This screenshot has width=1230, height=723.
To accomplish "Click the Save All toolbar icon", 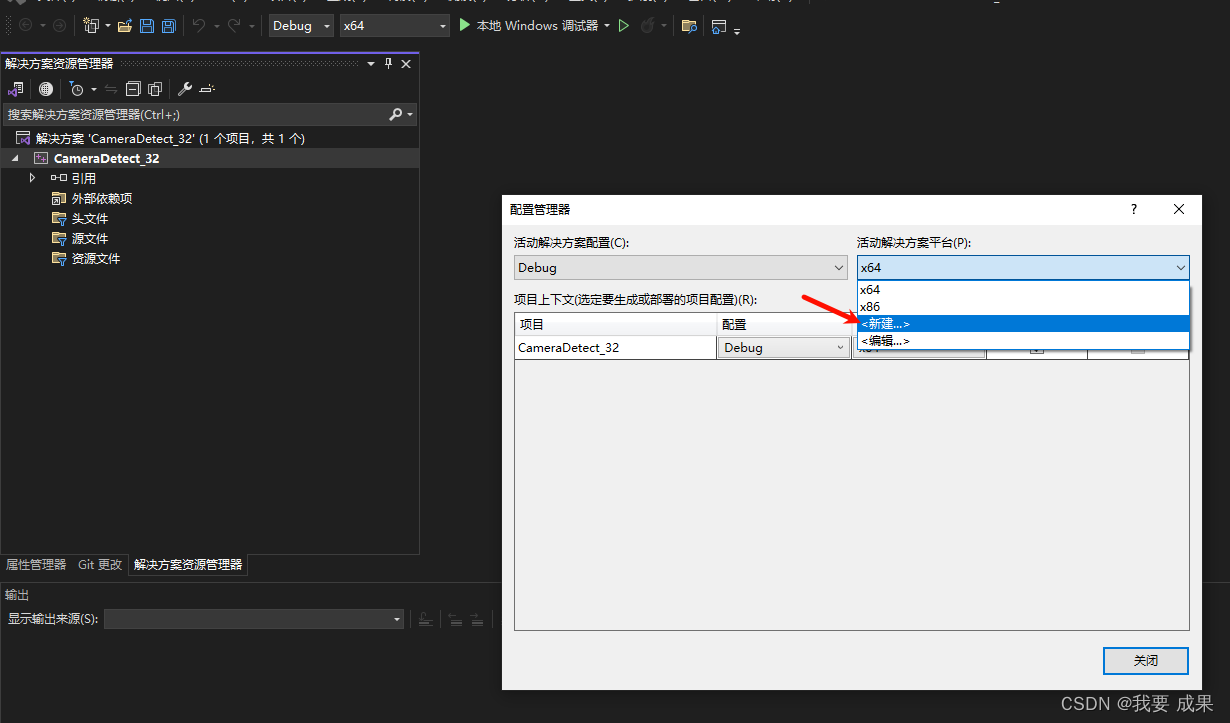I will point(168,26).
